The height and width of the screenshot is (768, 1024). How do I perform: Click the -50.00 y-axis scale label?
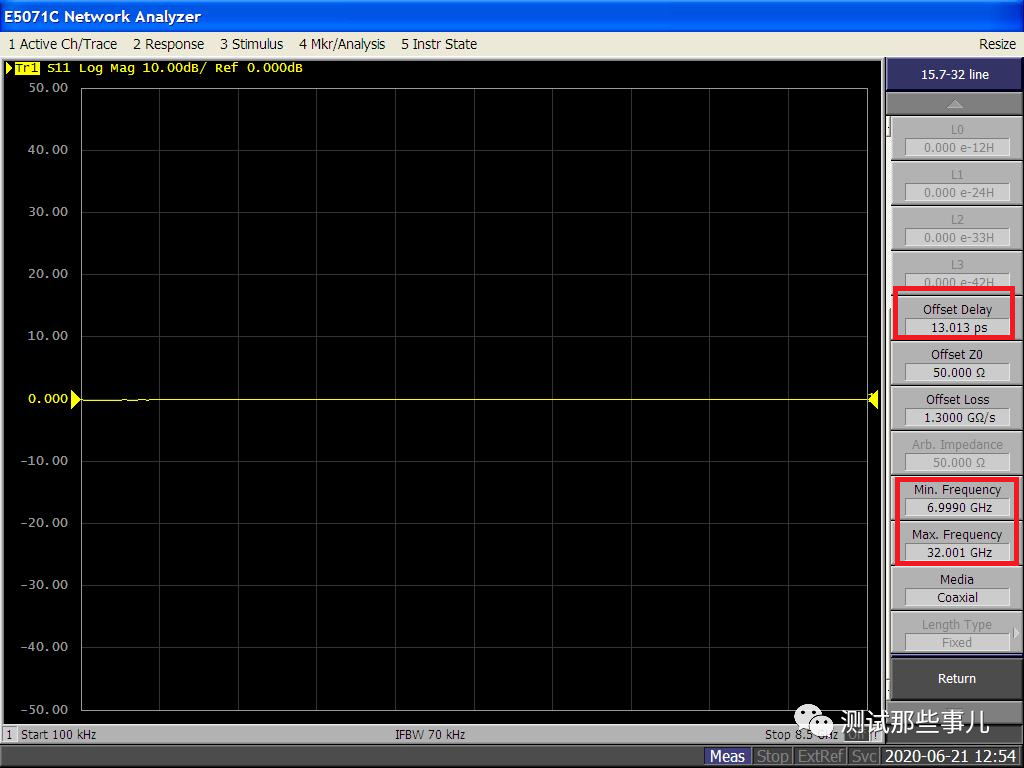[44, 709]
